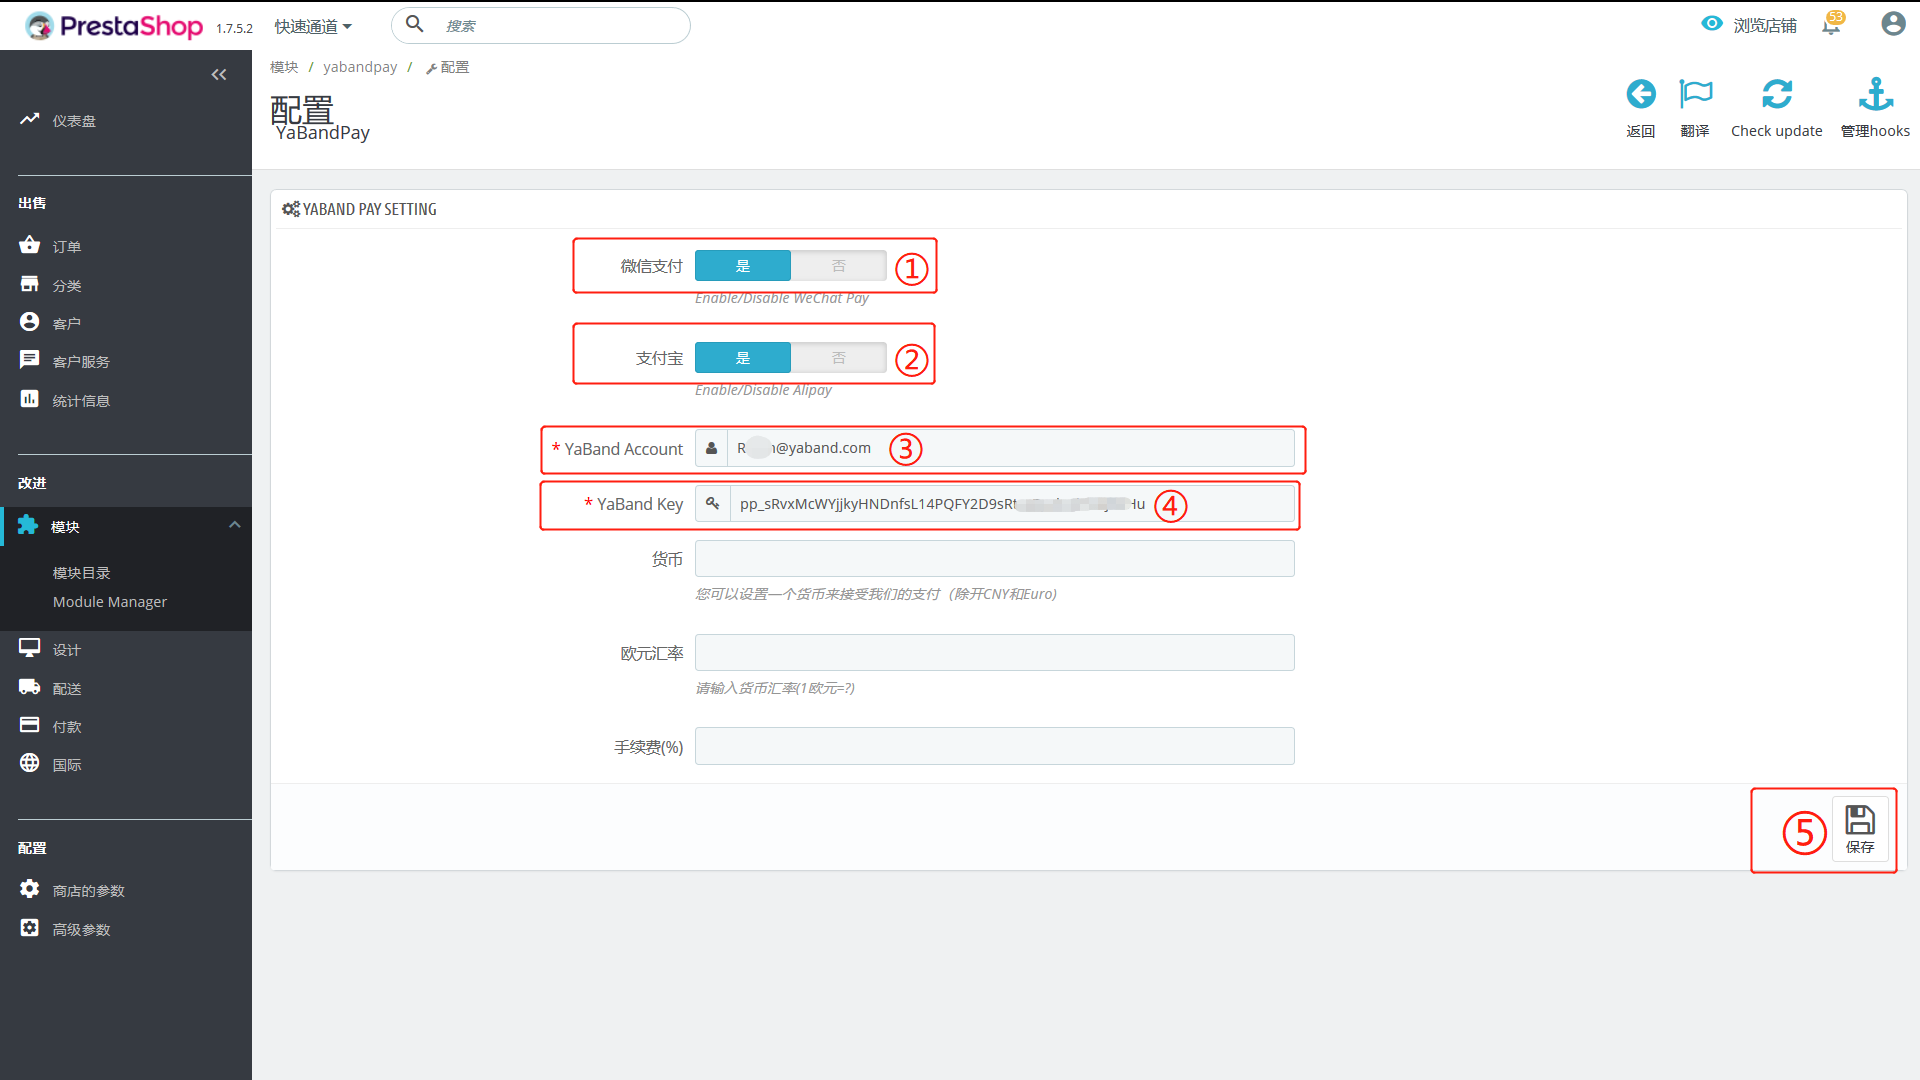Click the 保存 floppy disk save button
The width and height of the screenshot is (1920, 1080).
(x=1860, y=829)
